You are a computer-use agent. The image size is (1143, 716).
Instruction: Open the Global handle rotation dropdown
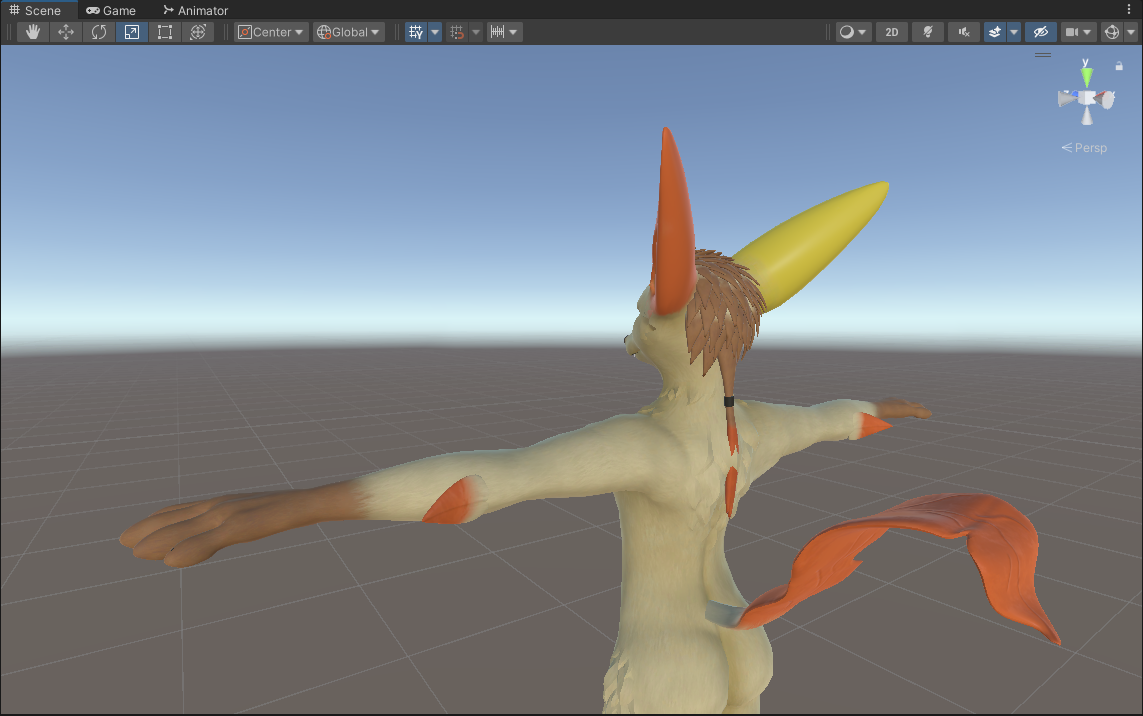[349, 32]
